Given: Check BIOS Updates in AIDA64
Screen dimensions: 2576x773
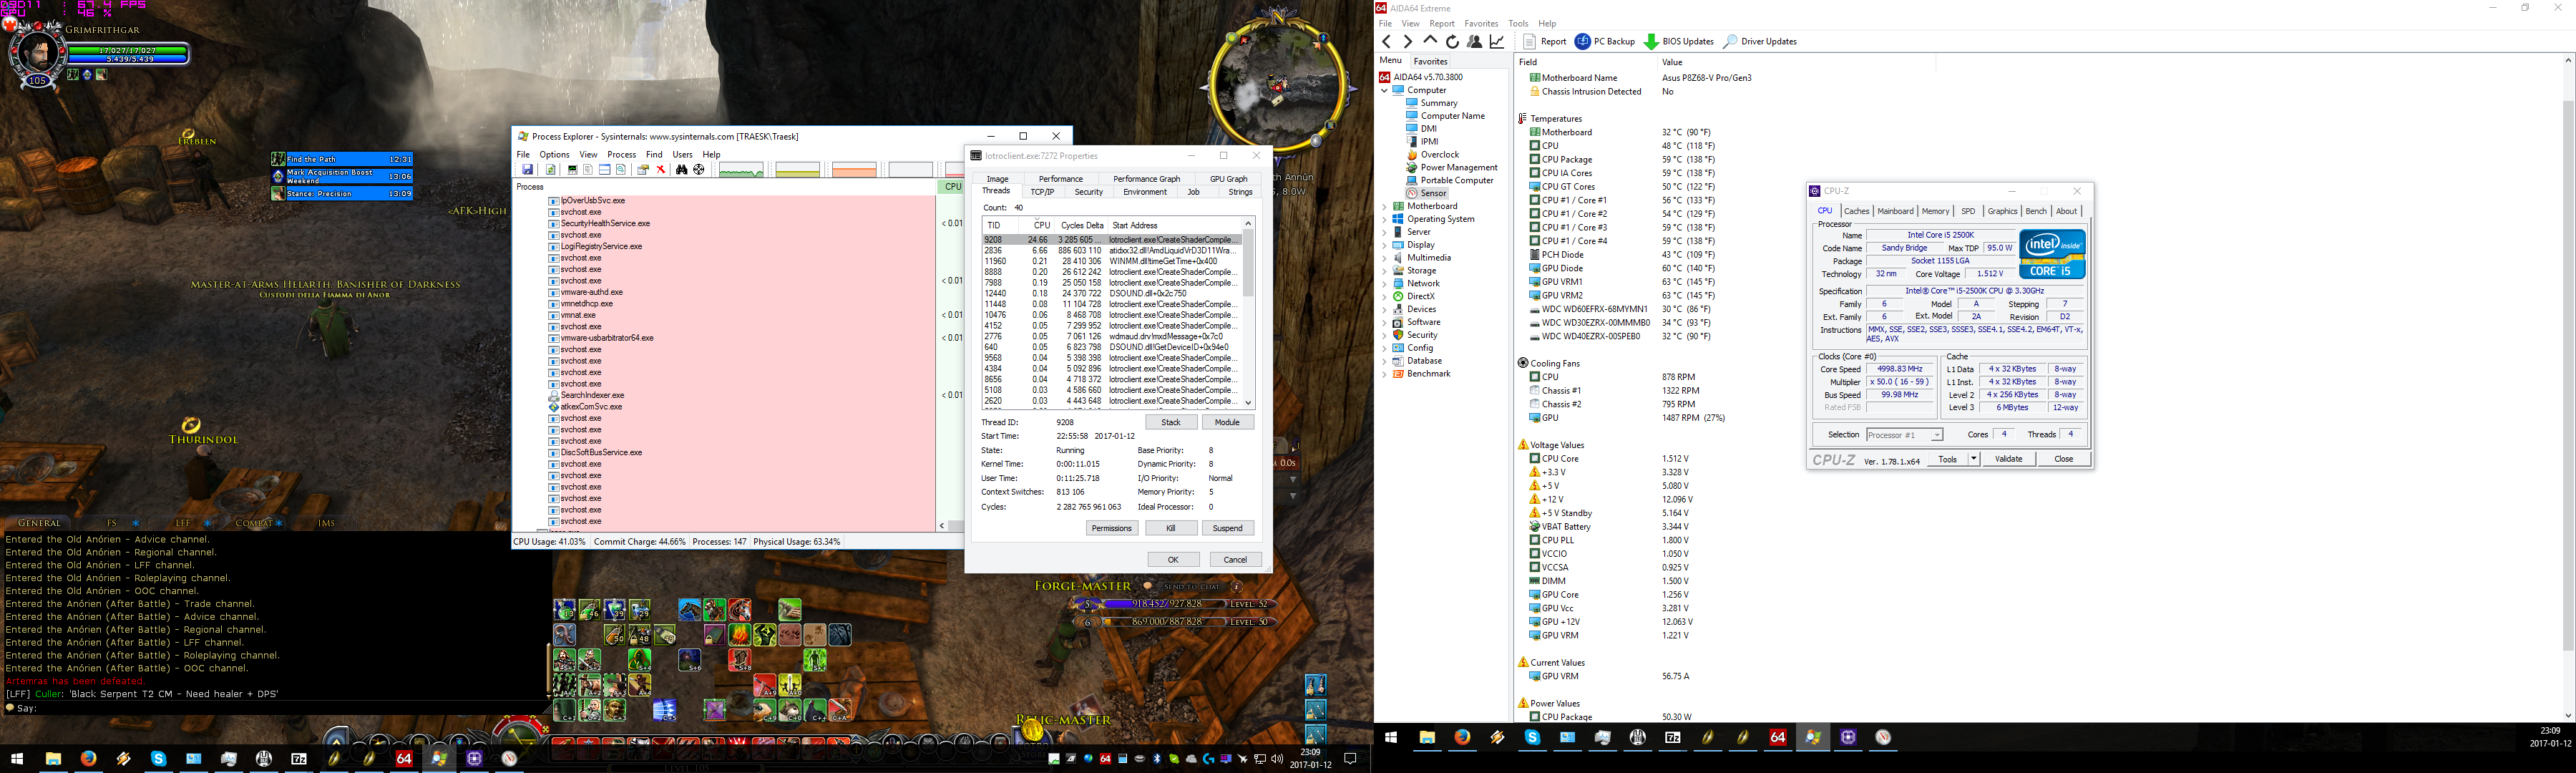Looking at the screenshot, I should click(1679, 41).
